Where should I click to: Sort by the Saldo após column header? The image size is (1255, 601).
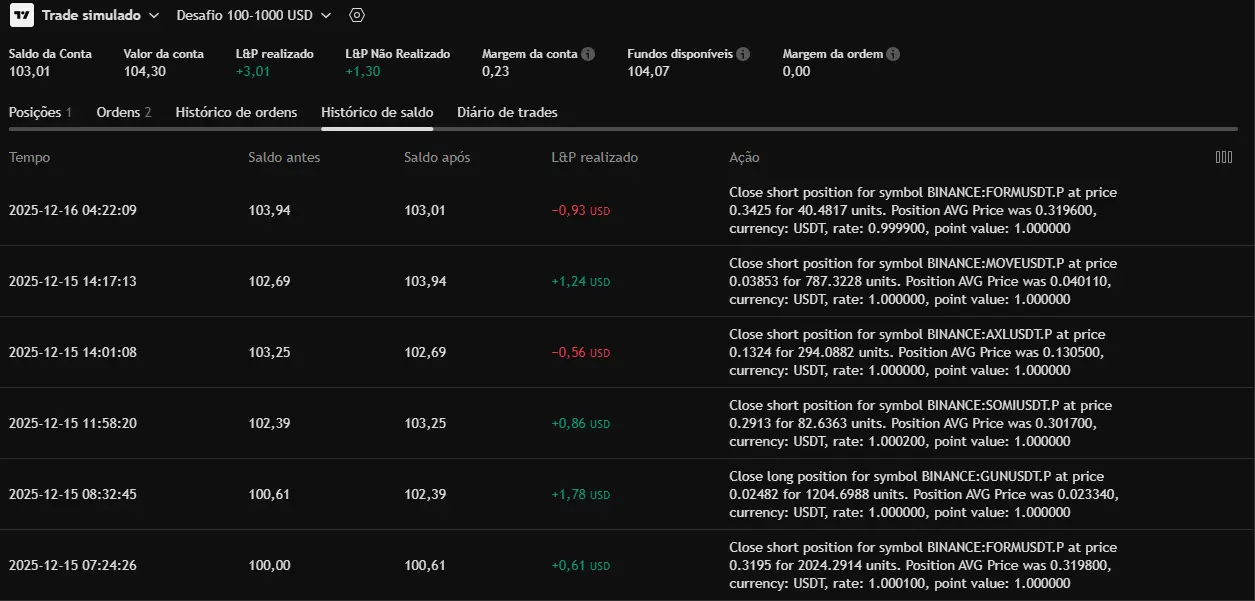point(437,157)
